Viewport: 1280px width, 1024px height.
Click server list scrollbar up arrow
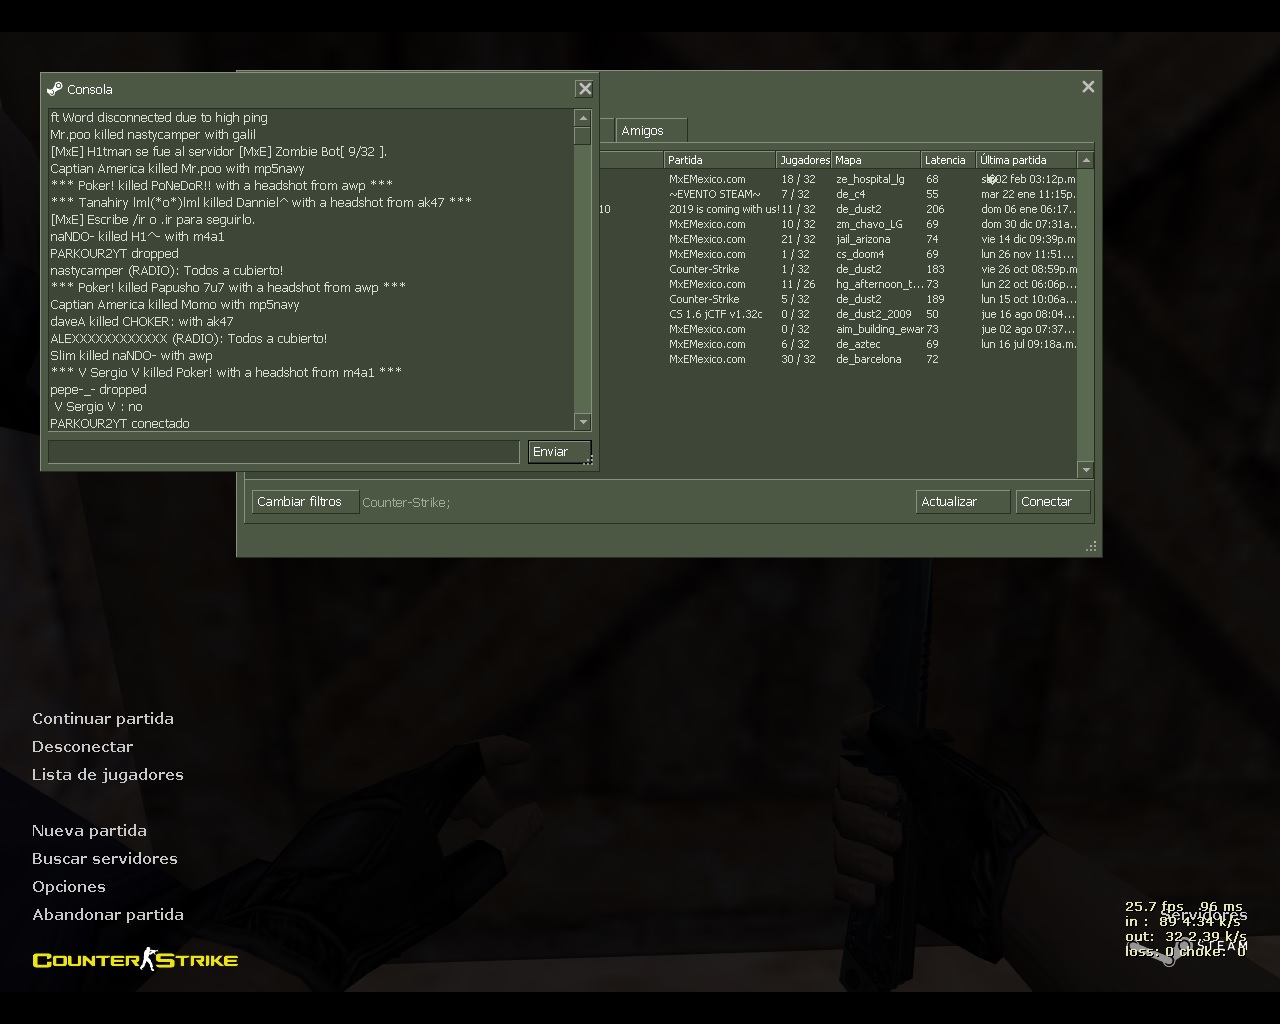pos(1086,160)
